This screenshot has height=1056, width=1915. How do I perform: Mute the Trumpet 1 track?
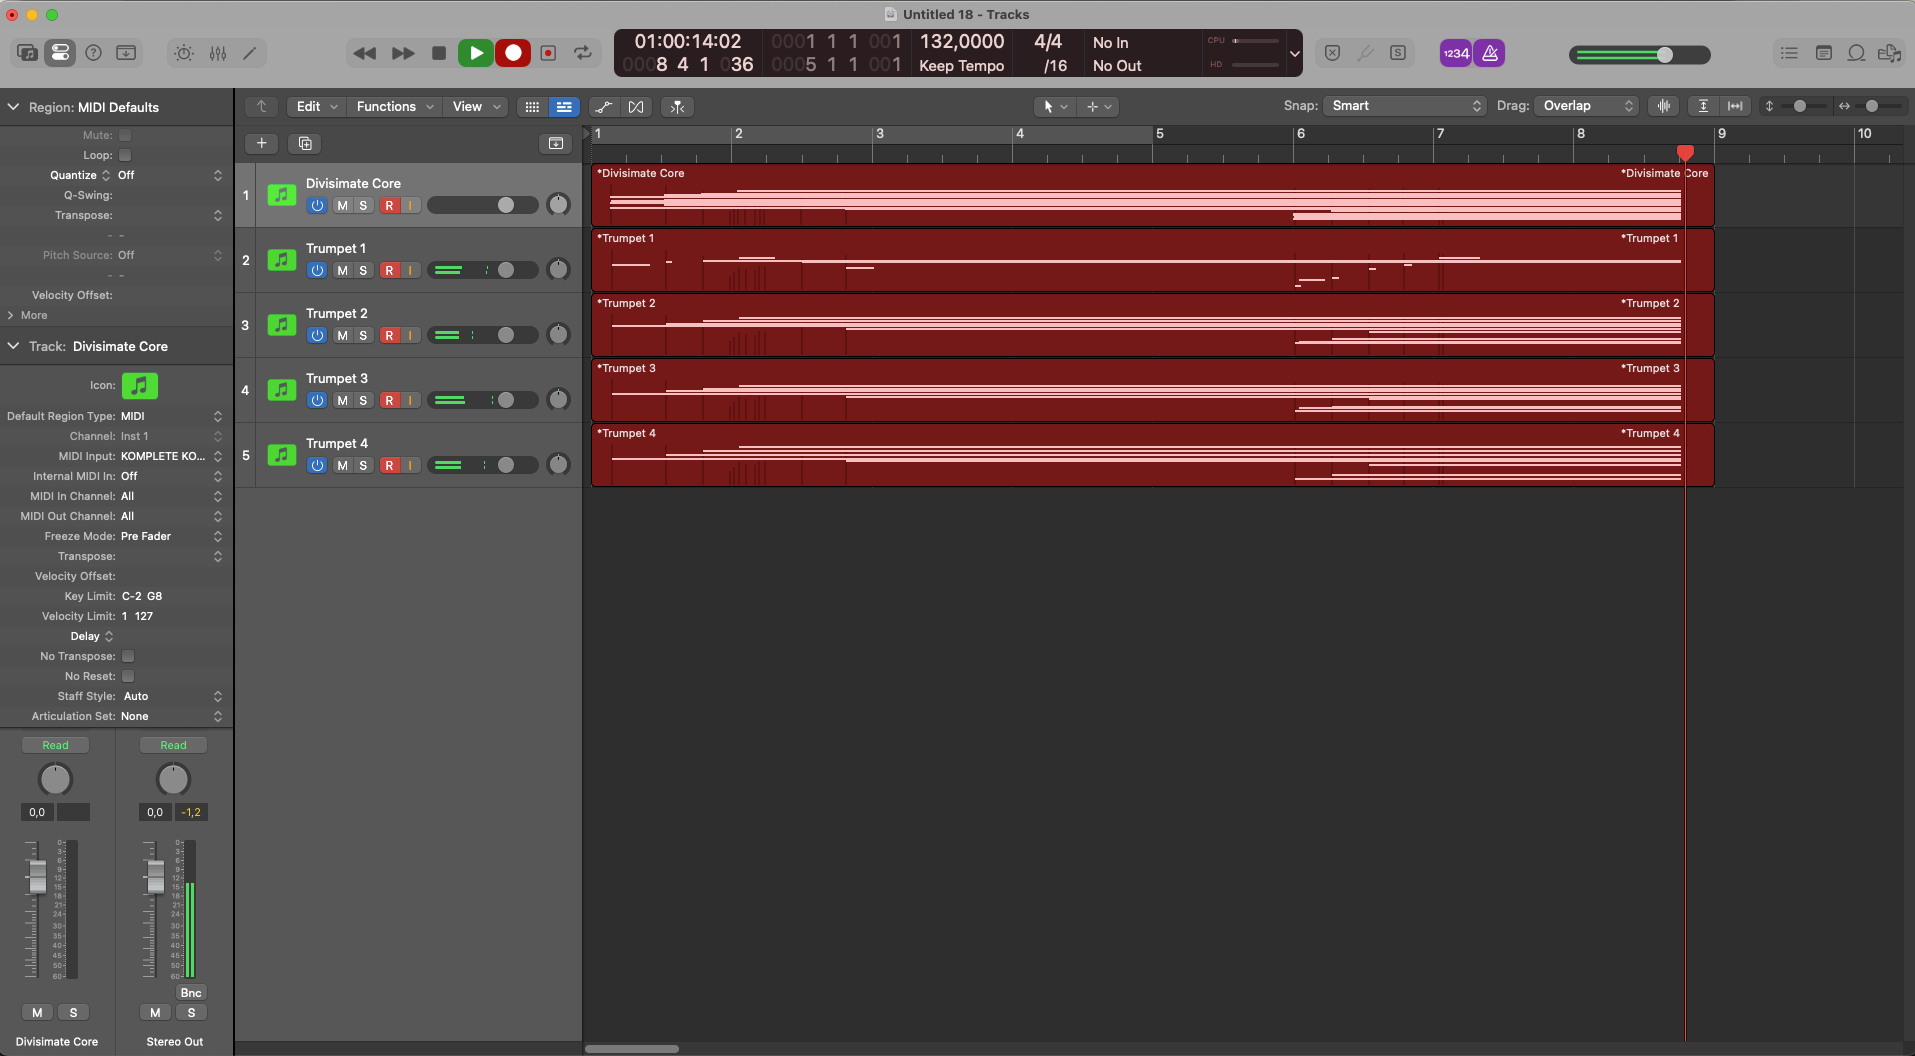pyautogui.click(x=342, y=270)
